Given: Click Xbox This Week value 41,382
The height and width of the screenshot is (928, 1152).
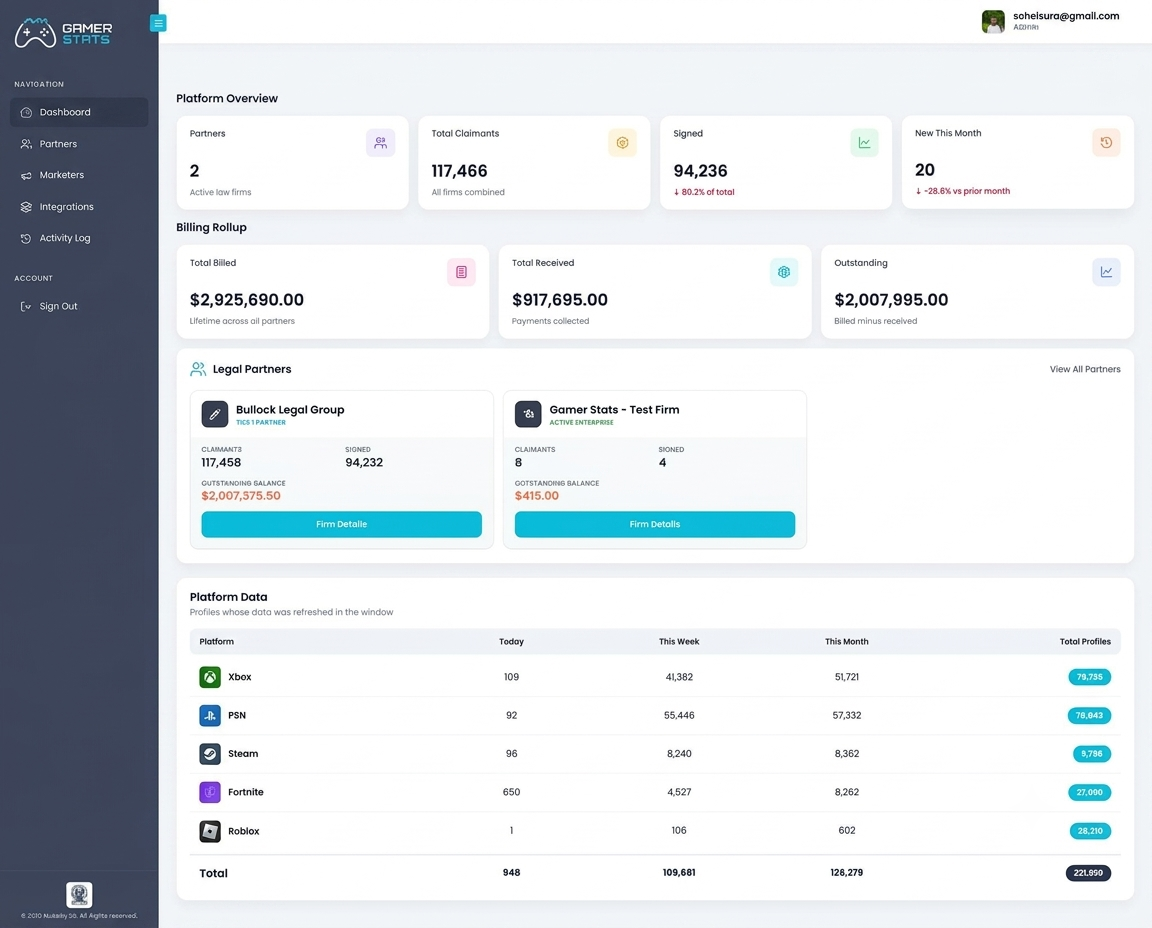Looking at the screenshot, I should coord(679,677).
